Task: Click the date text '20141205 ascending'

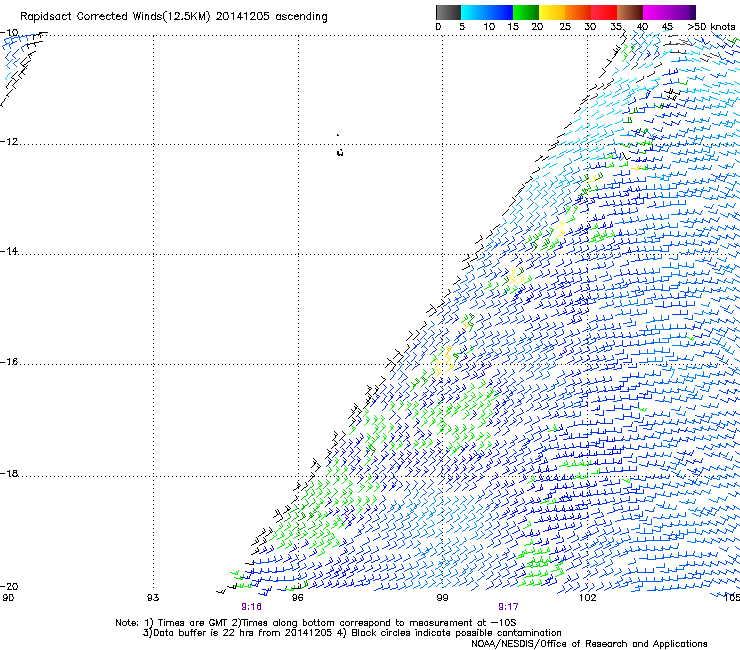Action: pos(271,17)
